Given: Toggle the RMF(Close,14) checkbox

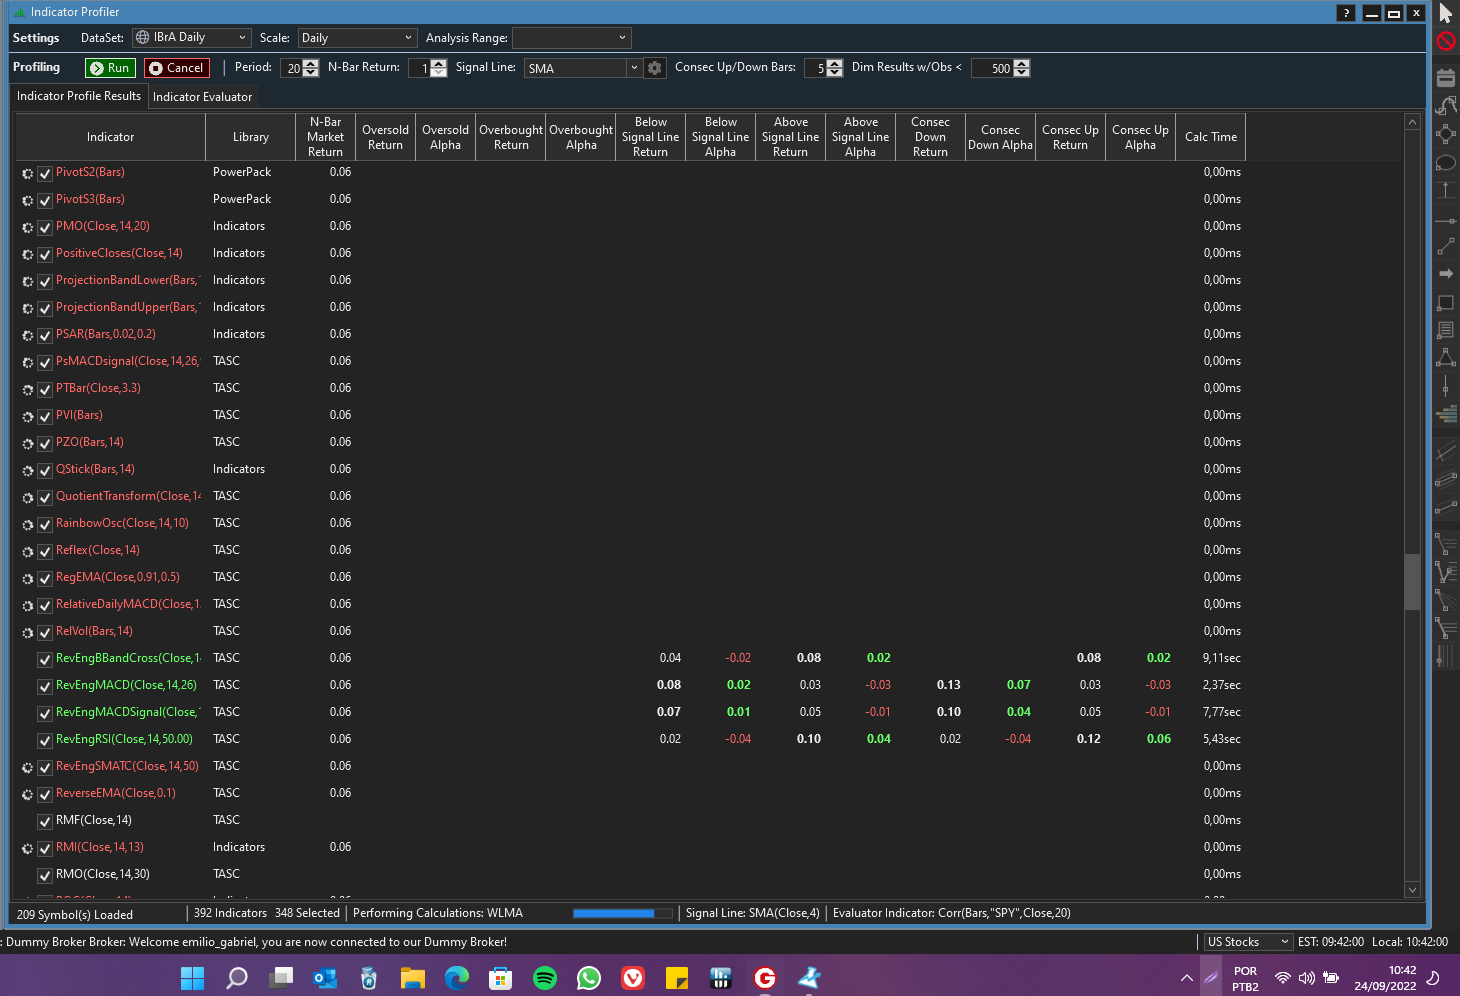Looking at the screenshot, I should click(45, 821).
